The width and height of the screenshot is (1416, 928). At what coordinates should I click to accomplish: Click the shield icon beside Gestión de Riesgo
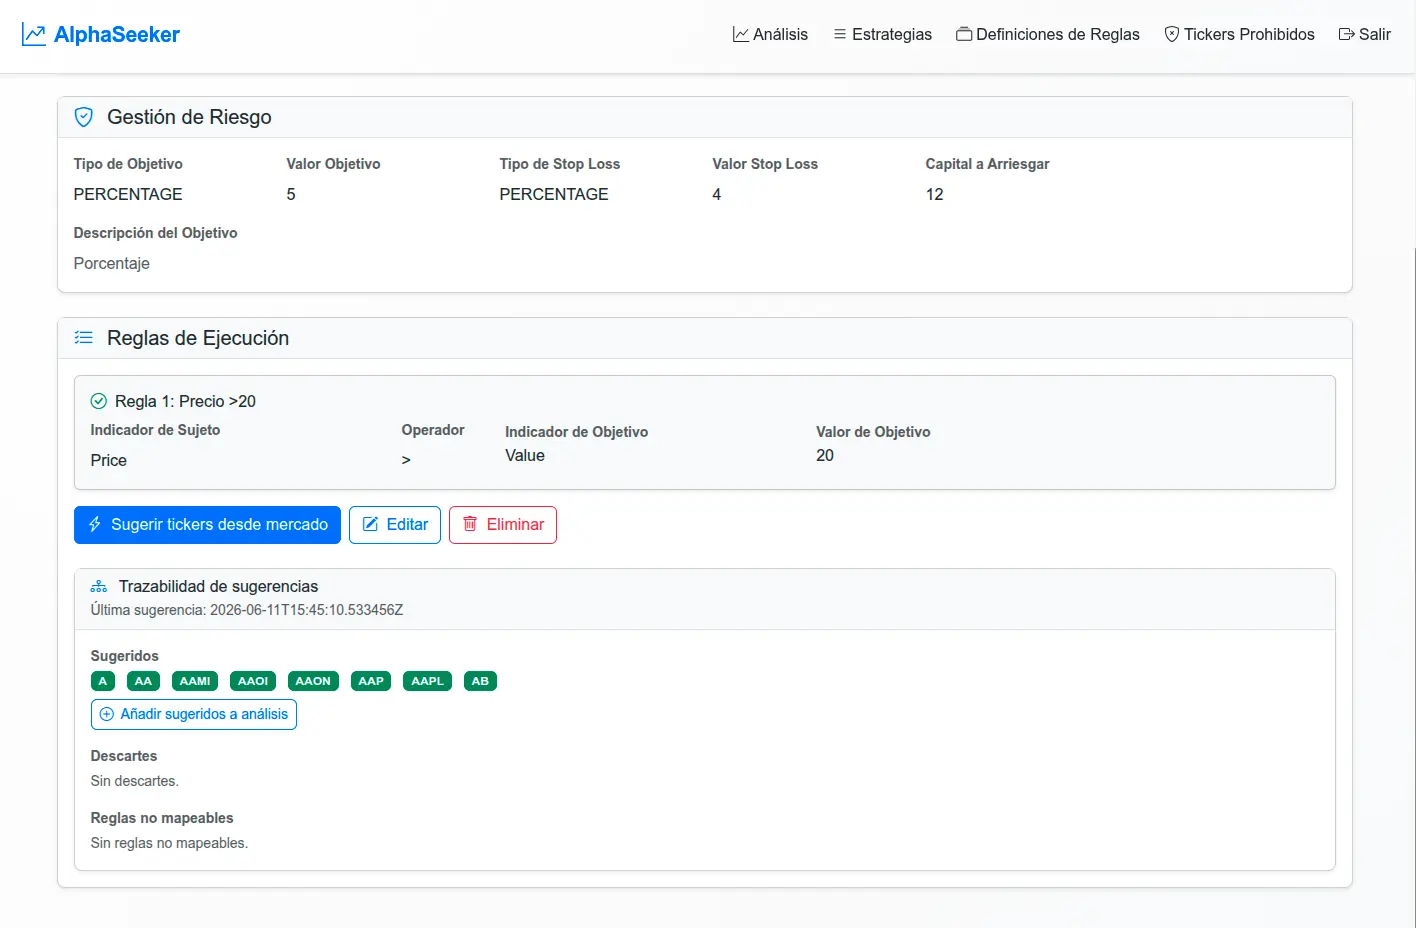click(x=84, y=117)
